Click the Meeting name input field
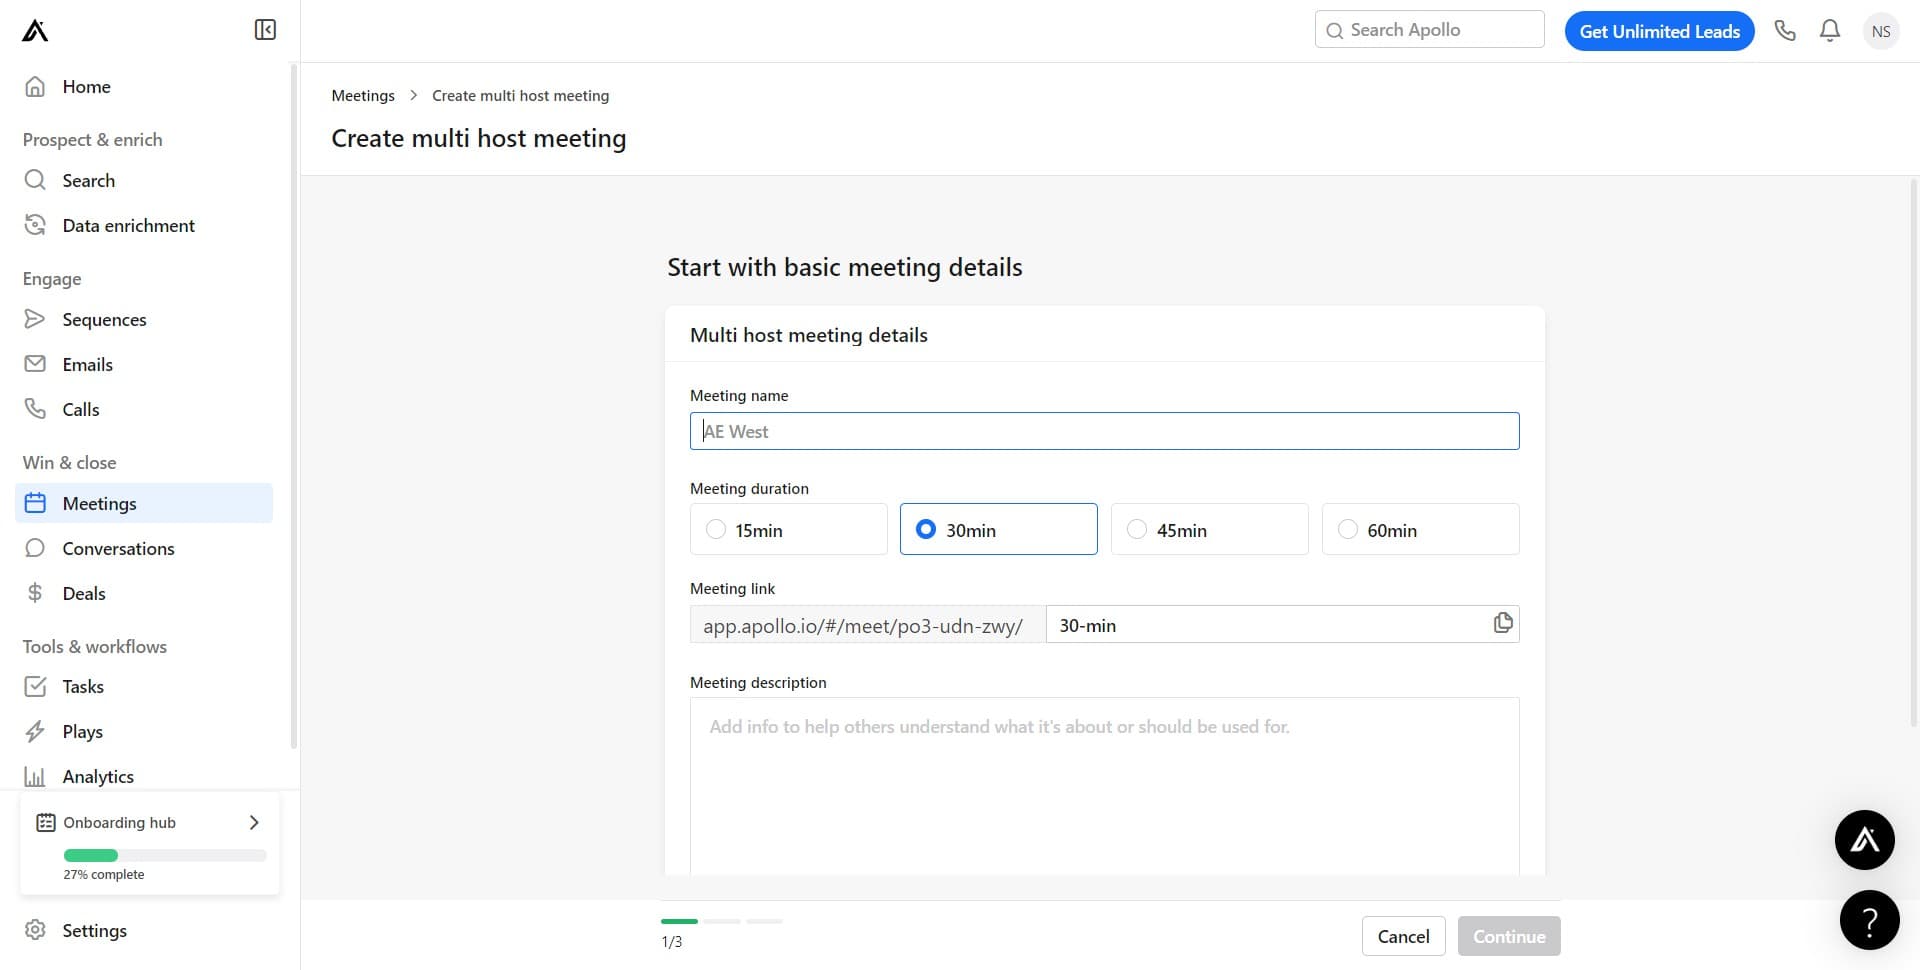 (1104, 431)
